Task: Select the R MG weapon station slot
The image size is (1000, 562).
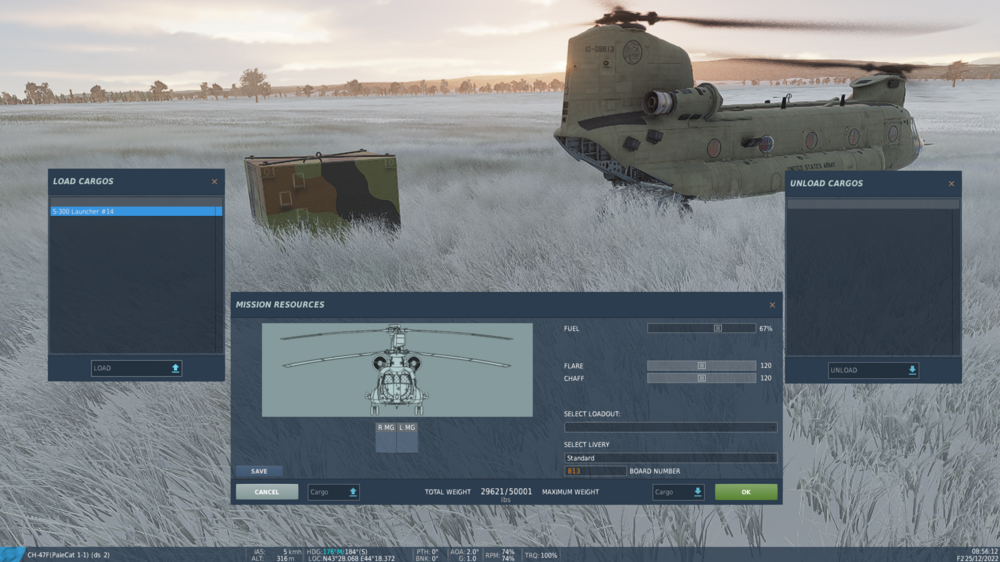Action: click(385, 437)
